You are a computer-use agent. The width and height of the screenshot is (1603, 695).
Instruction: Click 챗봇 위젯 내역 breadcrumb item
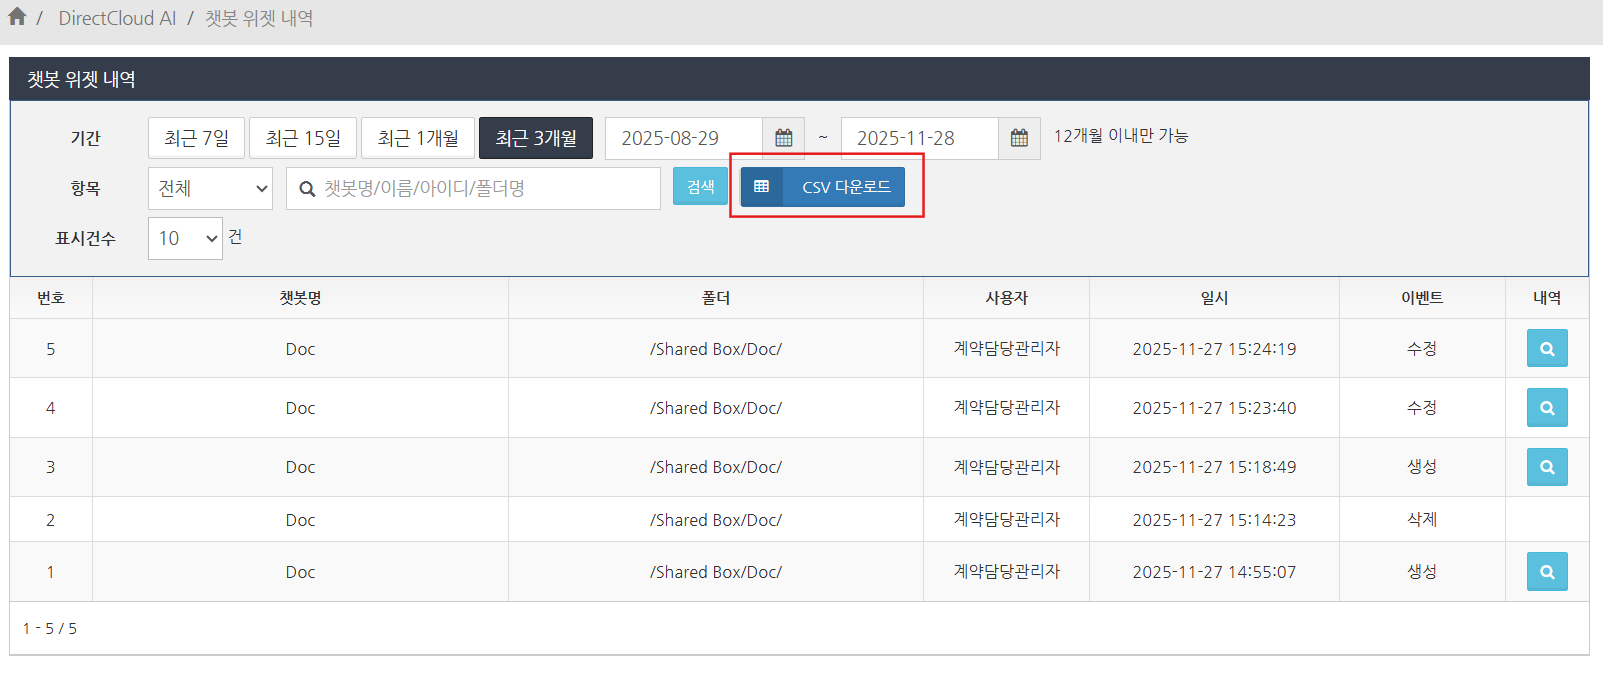pyautogui.click(x=259, y=18)
